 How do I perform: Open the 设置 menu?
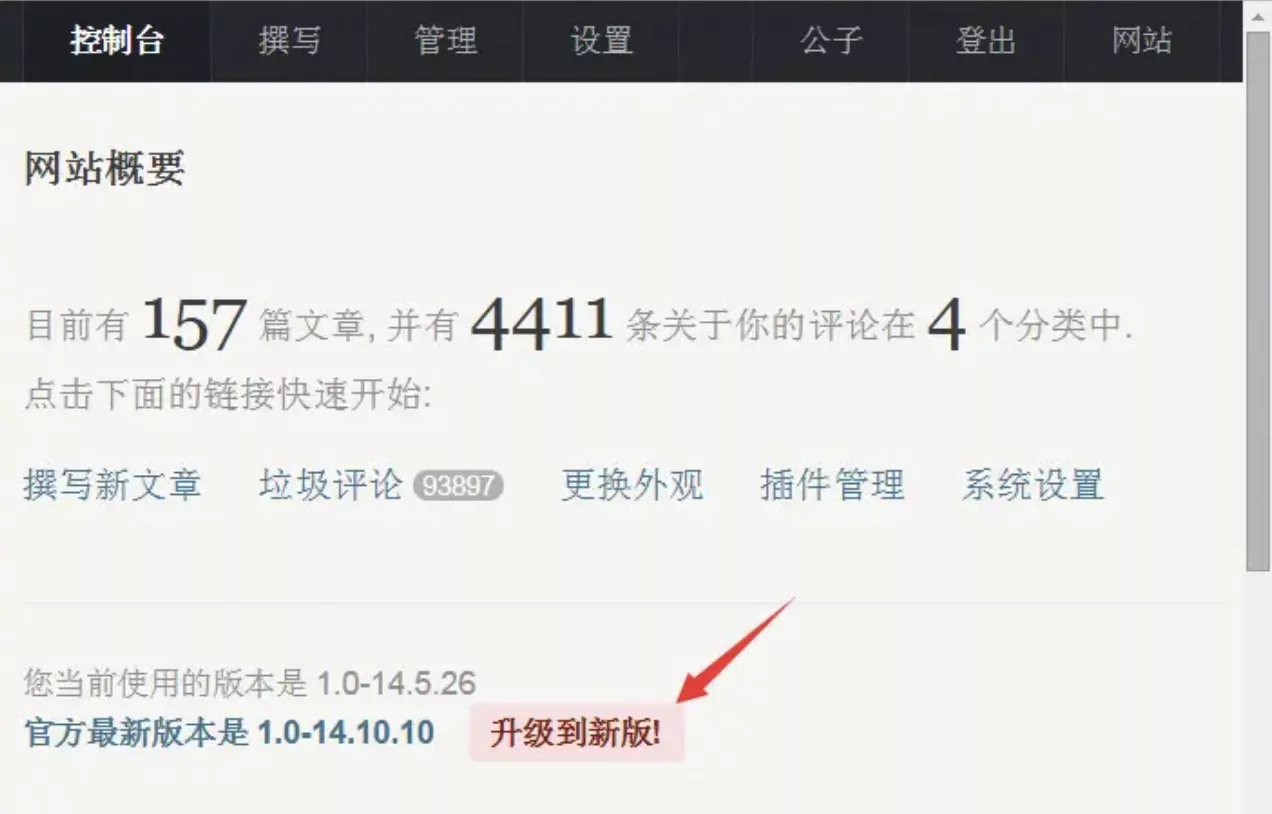(x=601, y=41)
